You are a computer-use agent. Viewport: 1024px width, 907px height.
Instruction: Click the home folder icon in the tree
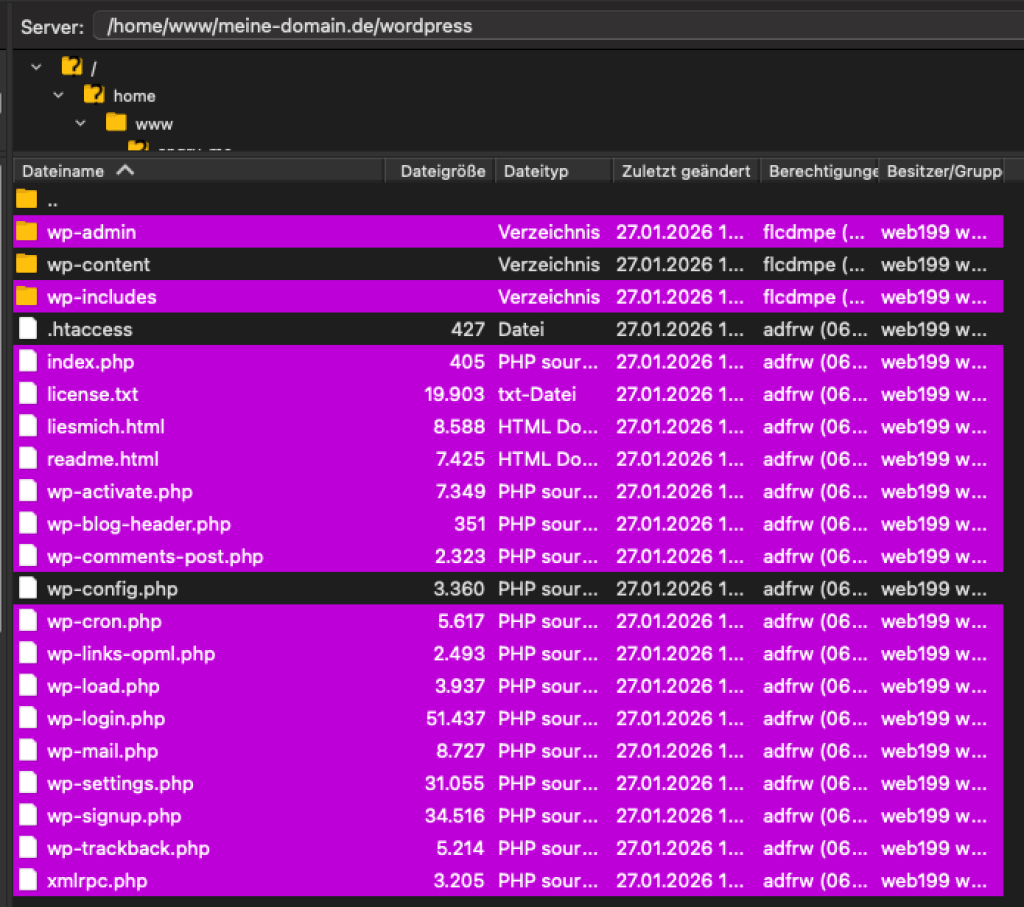[x=92, y=95]
